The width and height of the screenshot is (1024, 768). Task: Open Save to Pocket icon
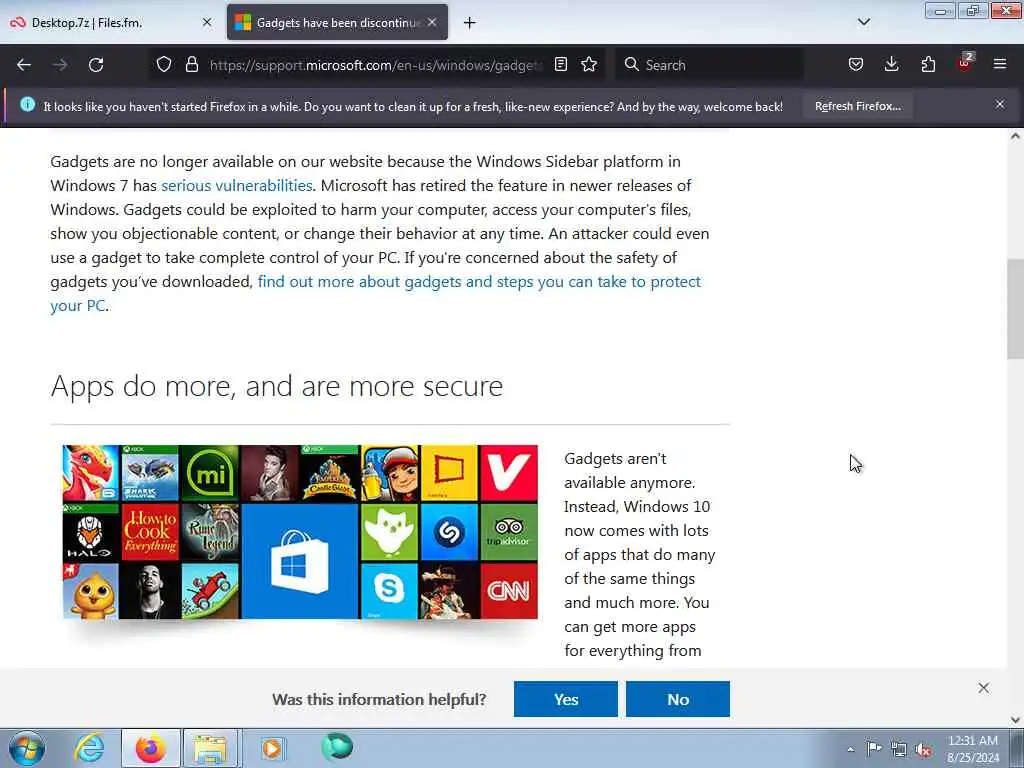[856, 65]
